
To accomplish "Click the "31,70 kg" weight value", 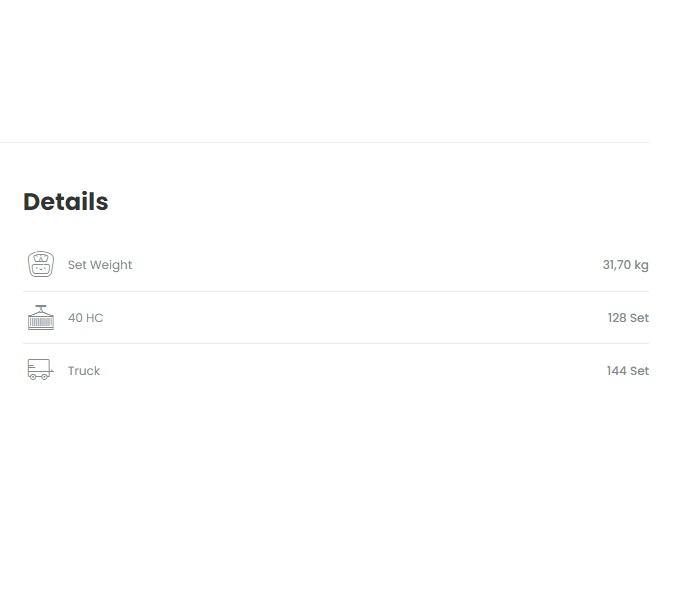I will click(625, 265).
